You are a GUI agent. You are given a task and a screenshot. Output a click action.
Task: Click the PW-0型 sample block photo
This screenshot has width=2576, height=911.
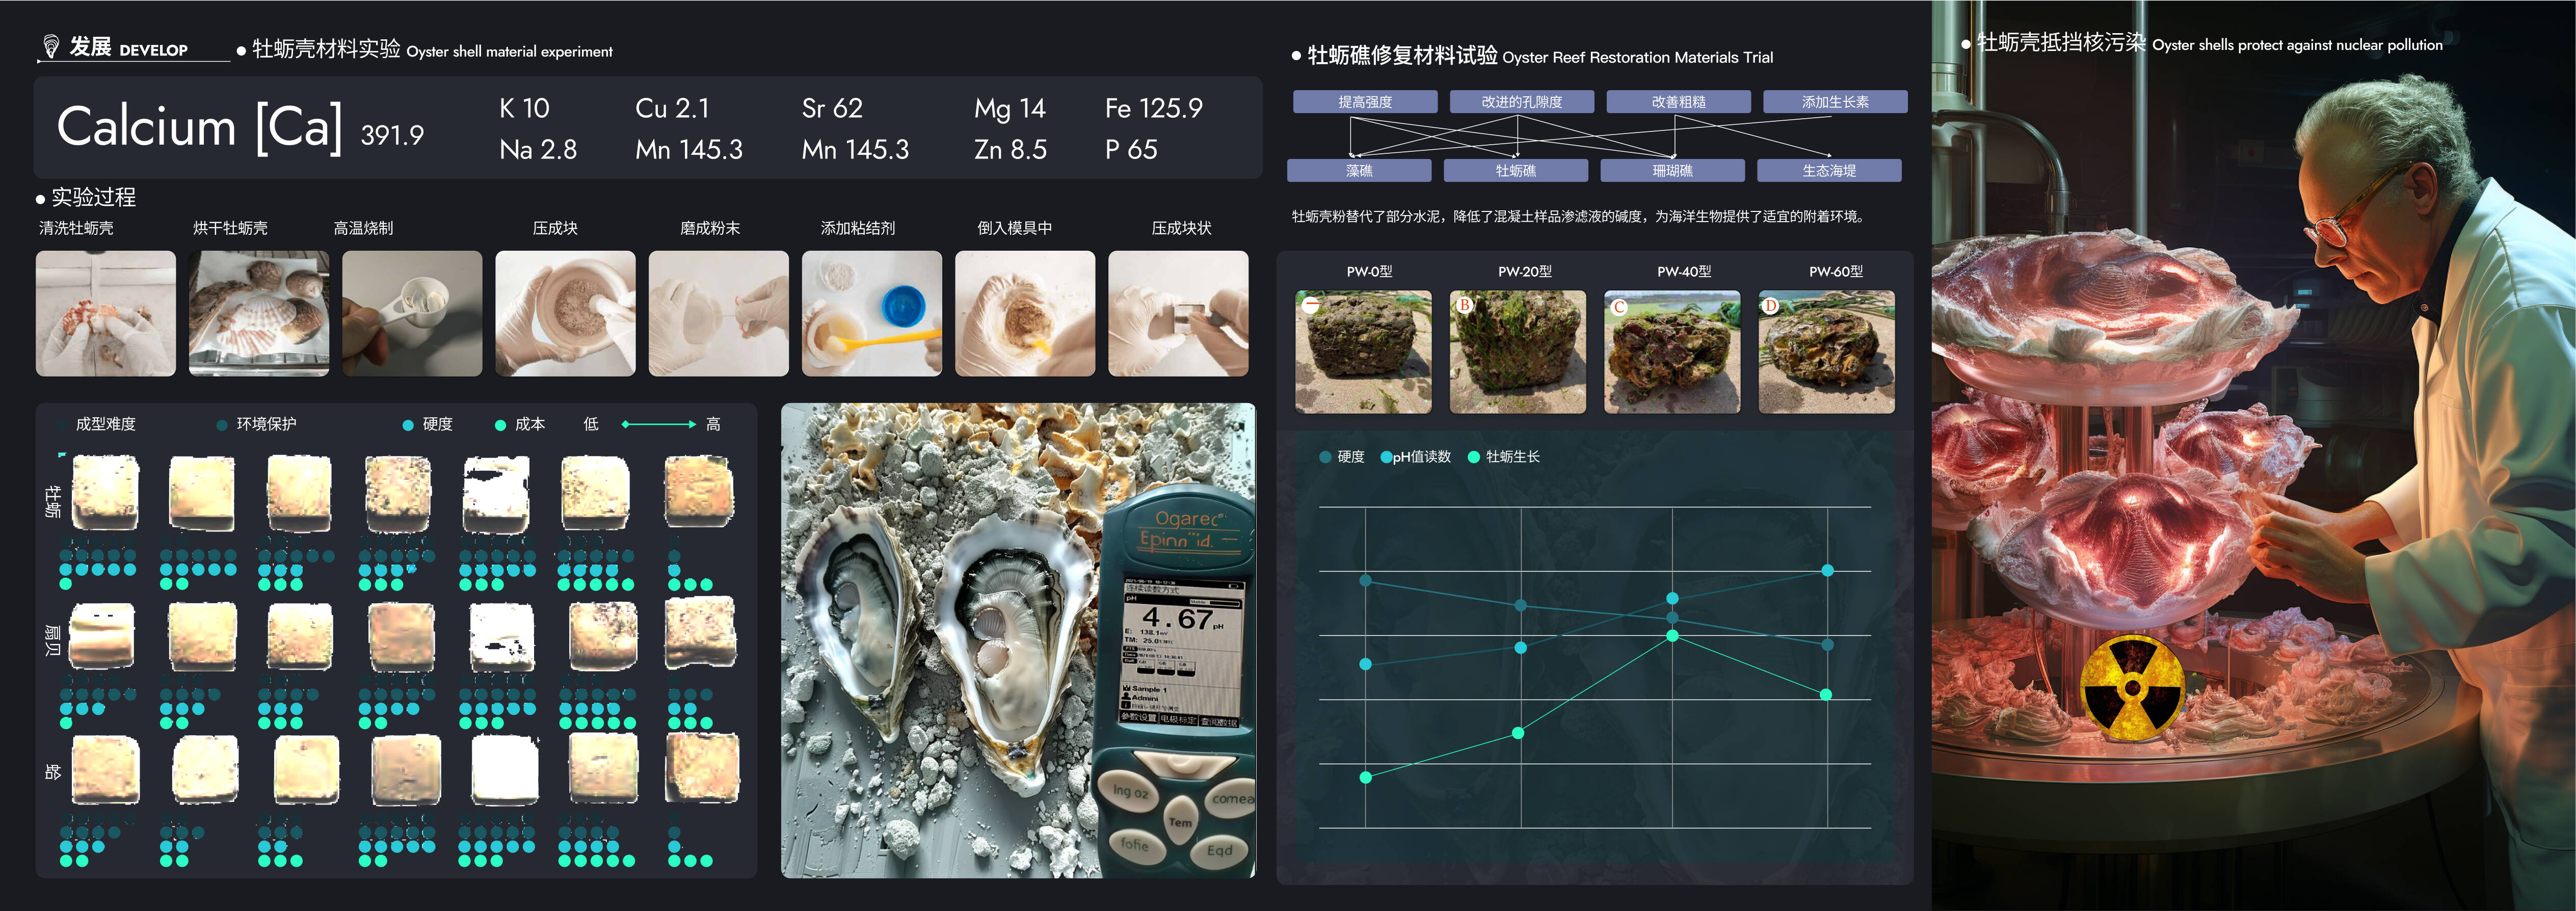click(x=1363, y=352)
